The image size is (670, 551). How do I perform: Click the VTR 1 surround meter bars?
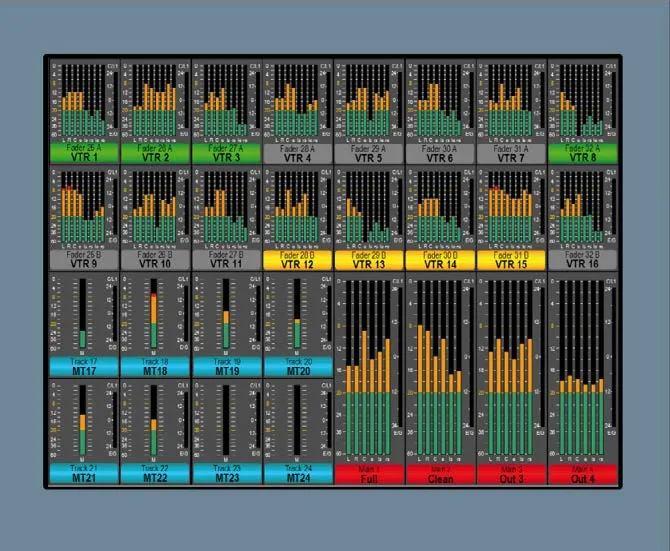tap(83, 100)
